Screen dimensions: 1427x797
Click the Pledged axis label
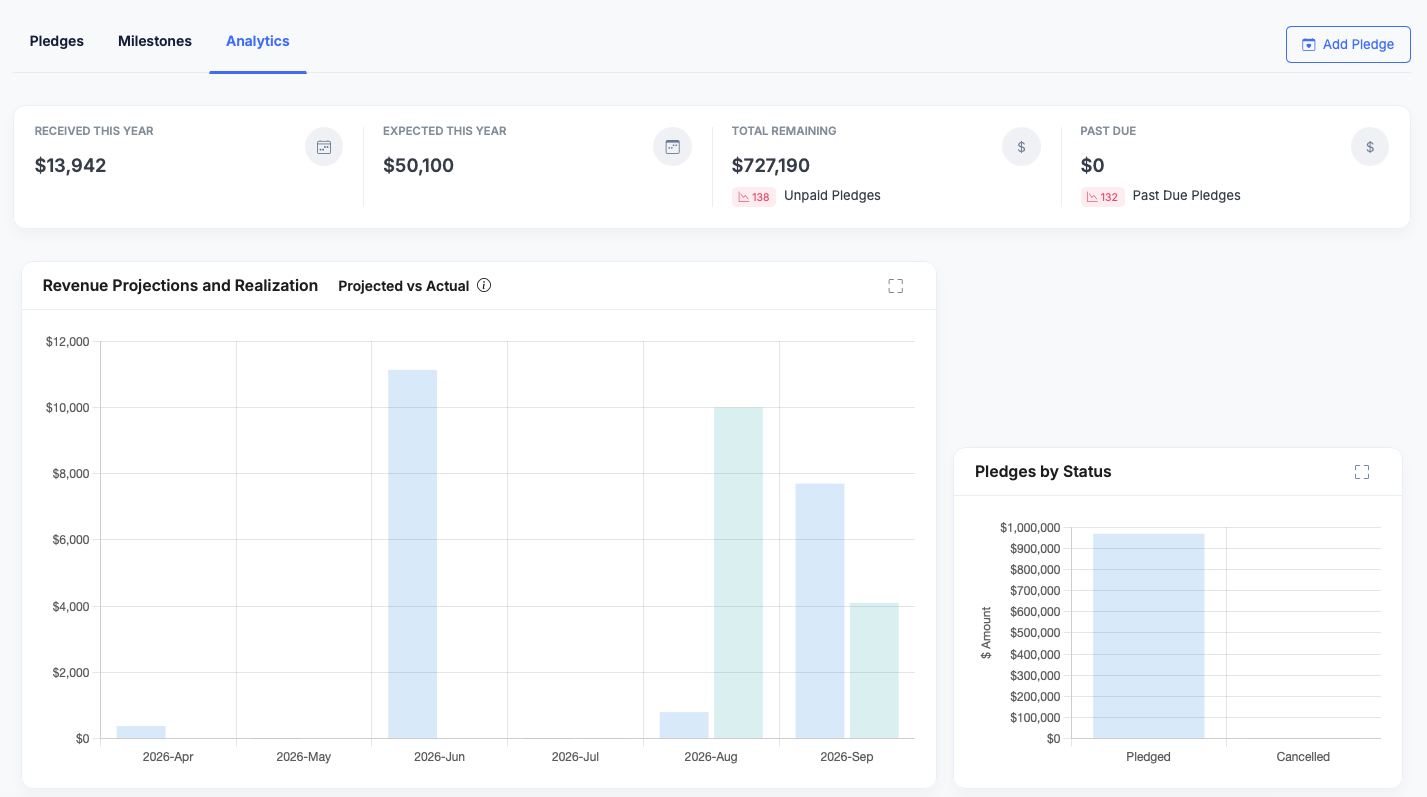tap(1148, 757)
